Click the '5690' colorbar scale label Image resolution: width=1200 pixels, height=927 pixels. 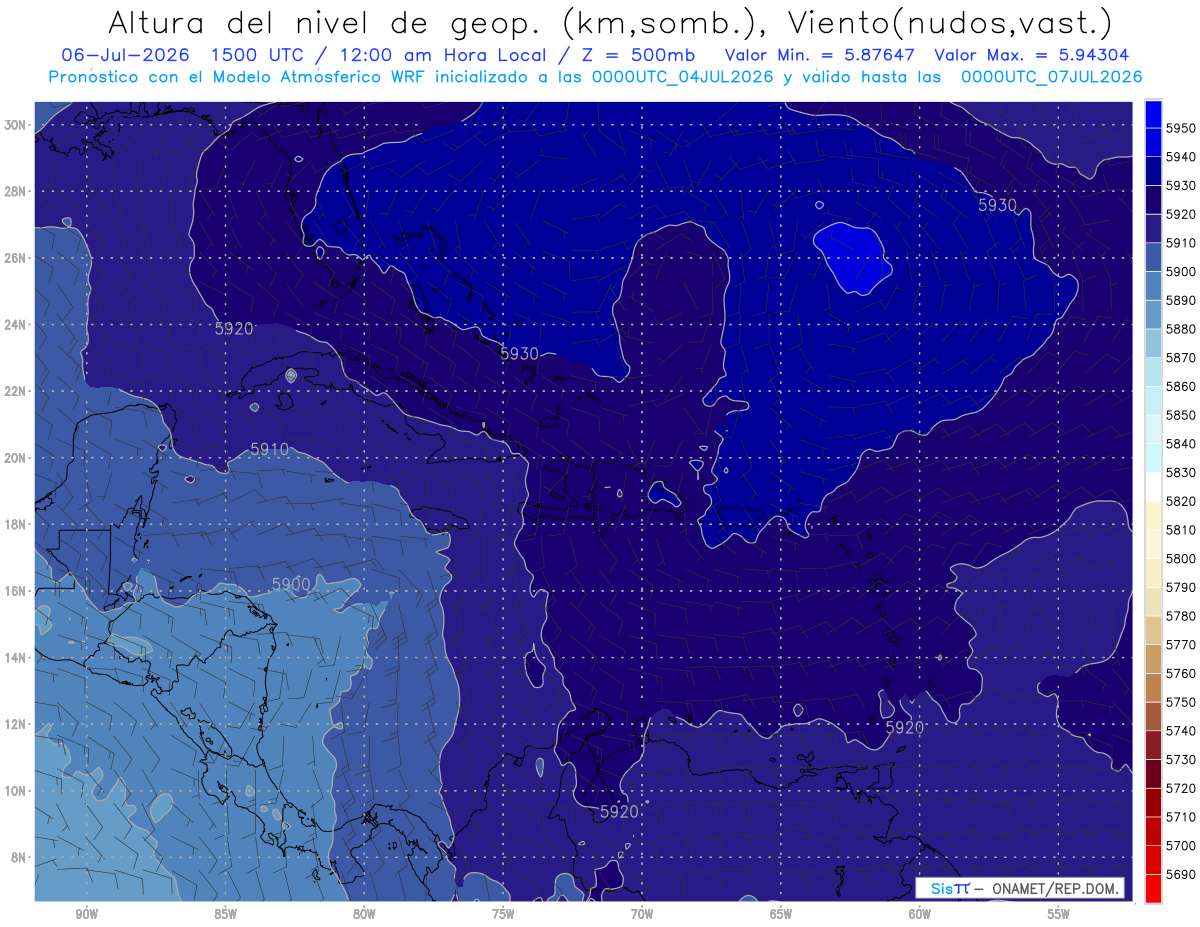(x=1181, y=874)
